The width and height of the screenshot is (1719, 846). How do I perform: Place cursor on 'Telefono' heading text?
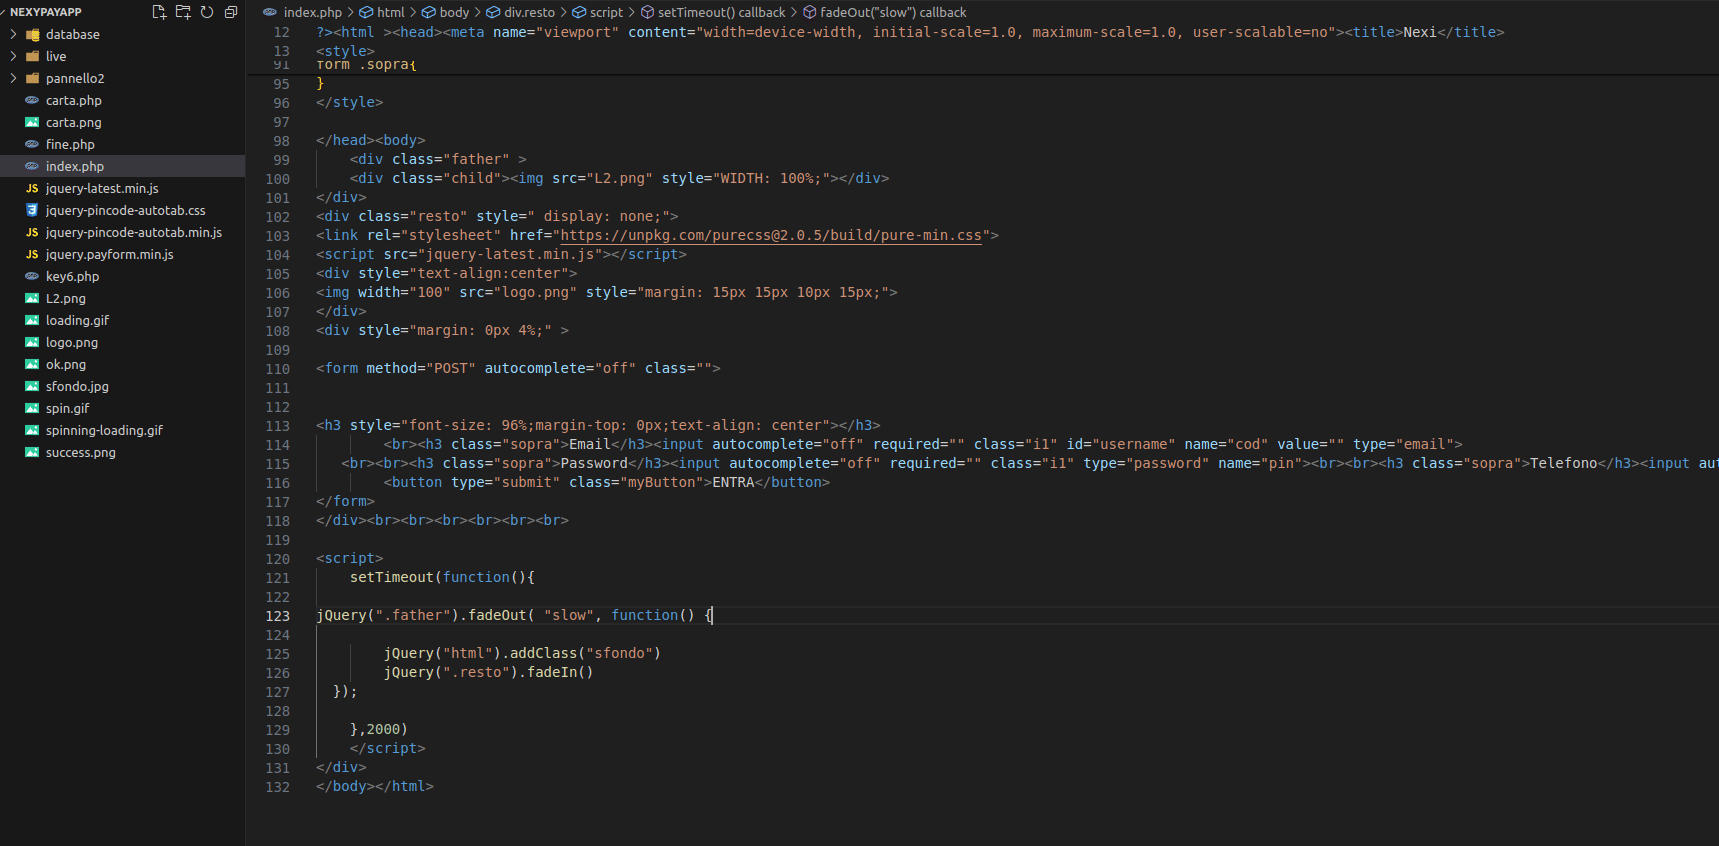pyautogui.click(x=1564, y=463)
